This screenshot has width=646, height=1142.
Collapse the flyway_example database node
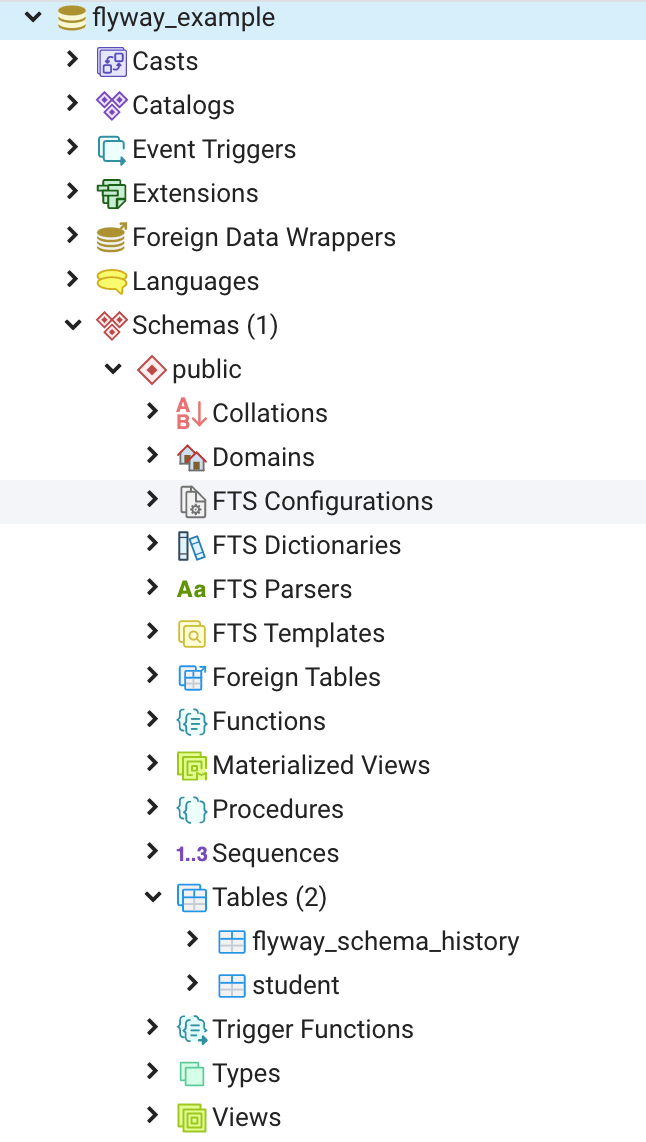(x=33, y=18)
